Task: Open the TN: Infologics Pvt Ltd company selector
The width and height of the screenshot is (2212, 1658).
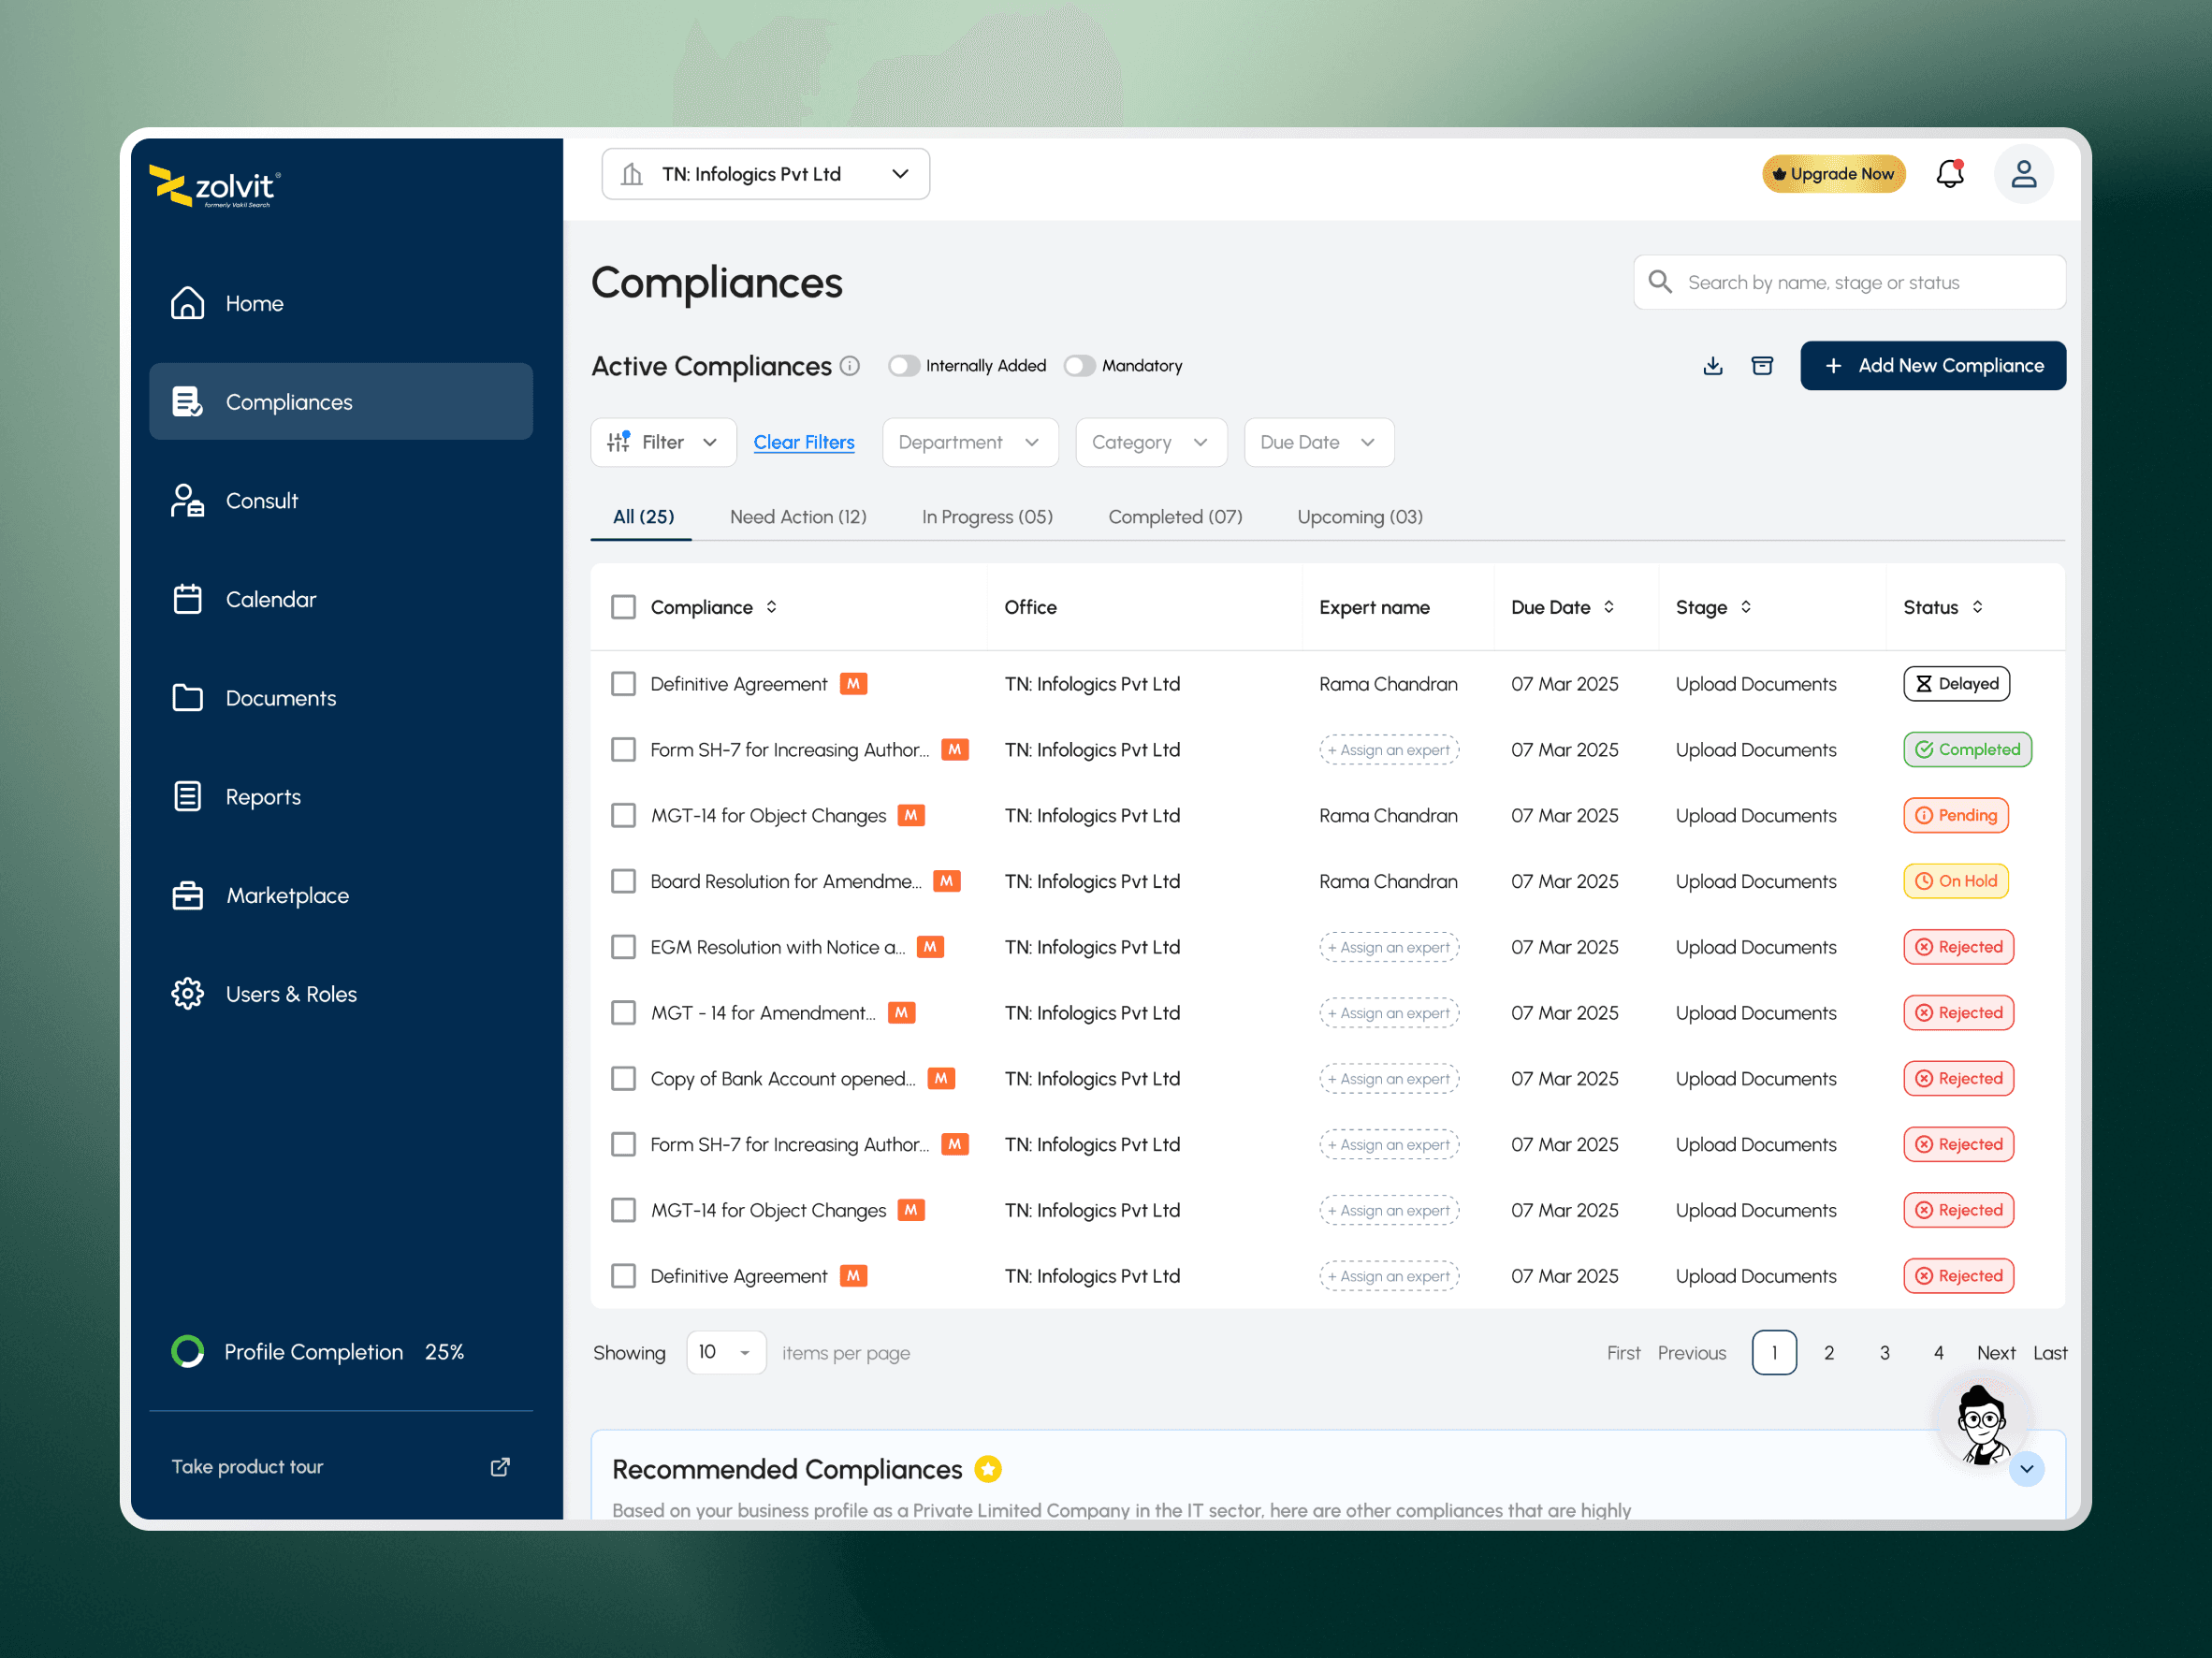Action: click(x=765, y=174)
